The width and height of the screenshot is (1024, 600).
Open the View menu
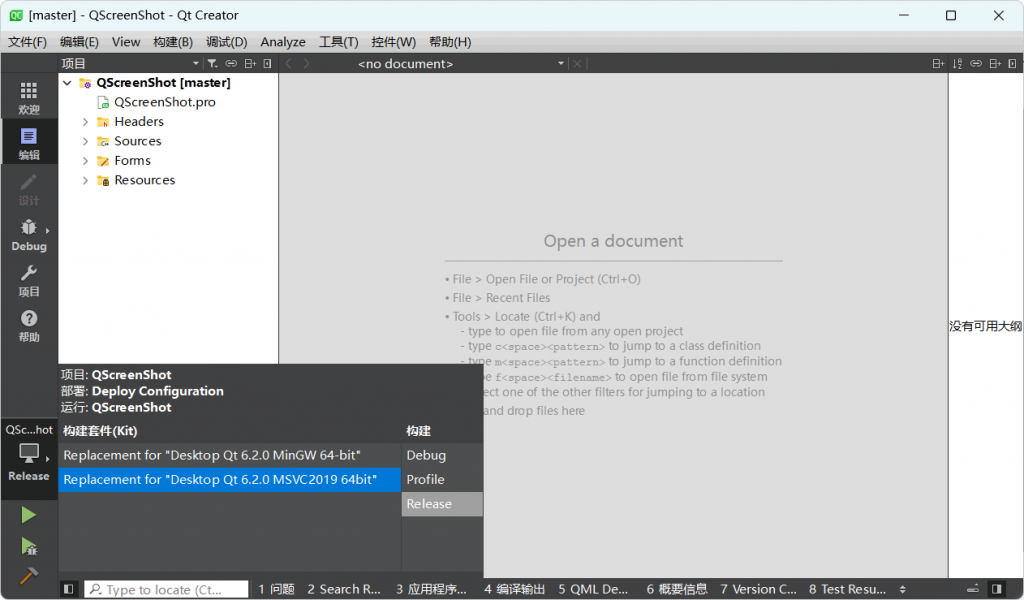click(x=126, y=42)
